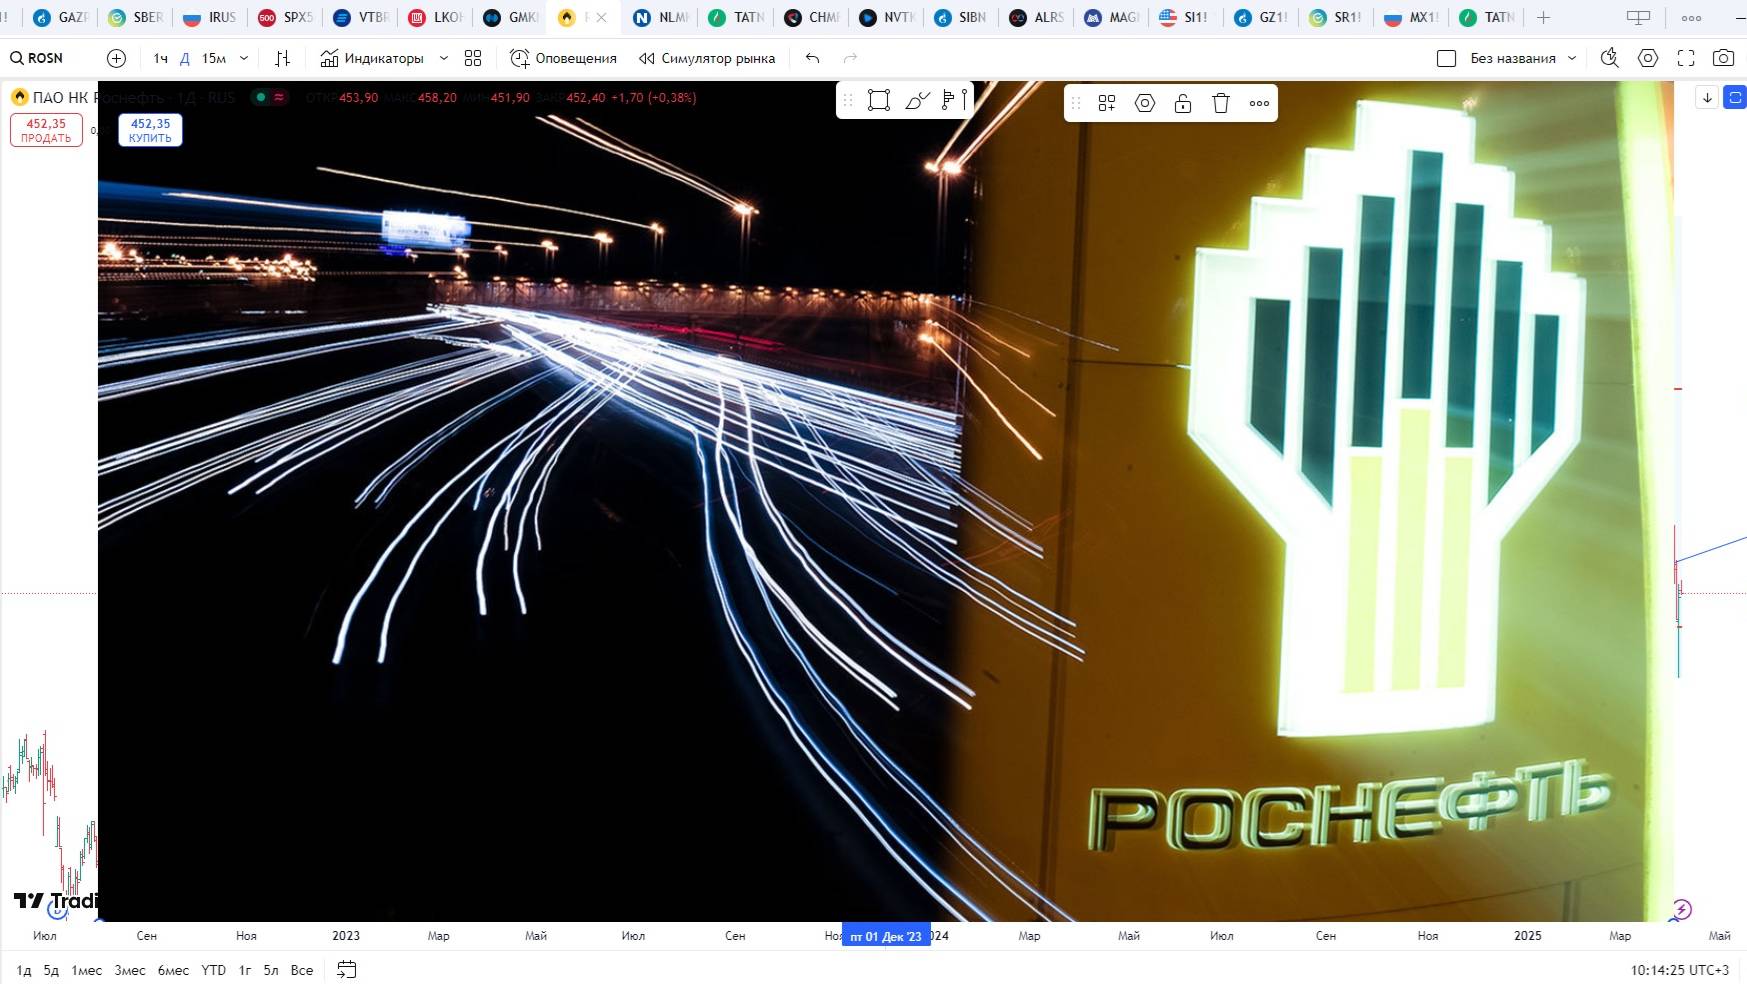Image resolution: width=1747 pixels, height=984 pixels.
Task: Switch to the SI1! tab
Action: (1186, 17)
